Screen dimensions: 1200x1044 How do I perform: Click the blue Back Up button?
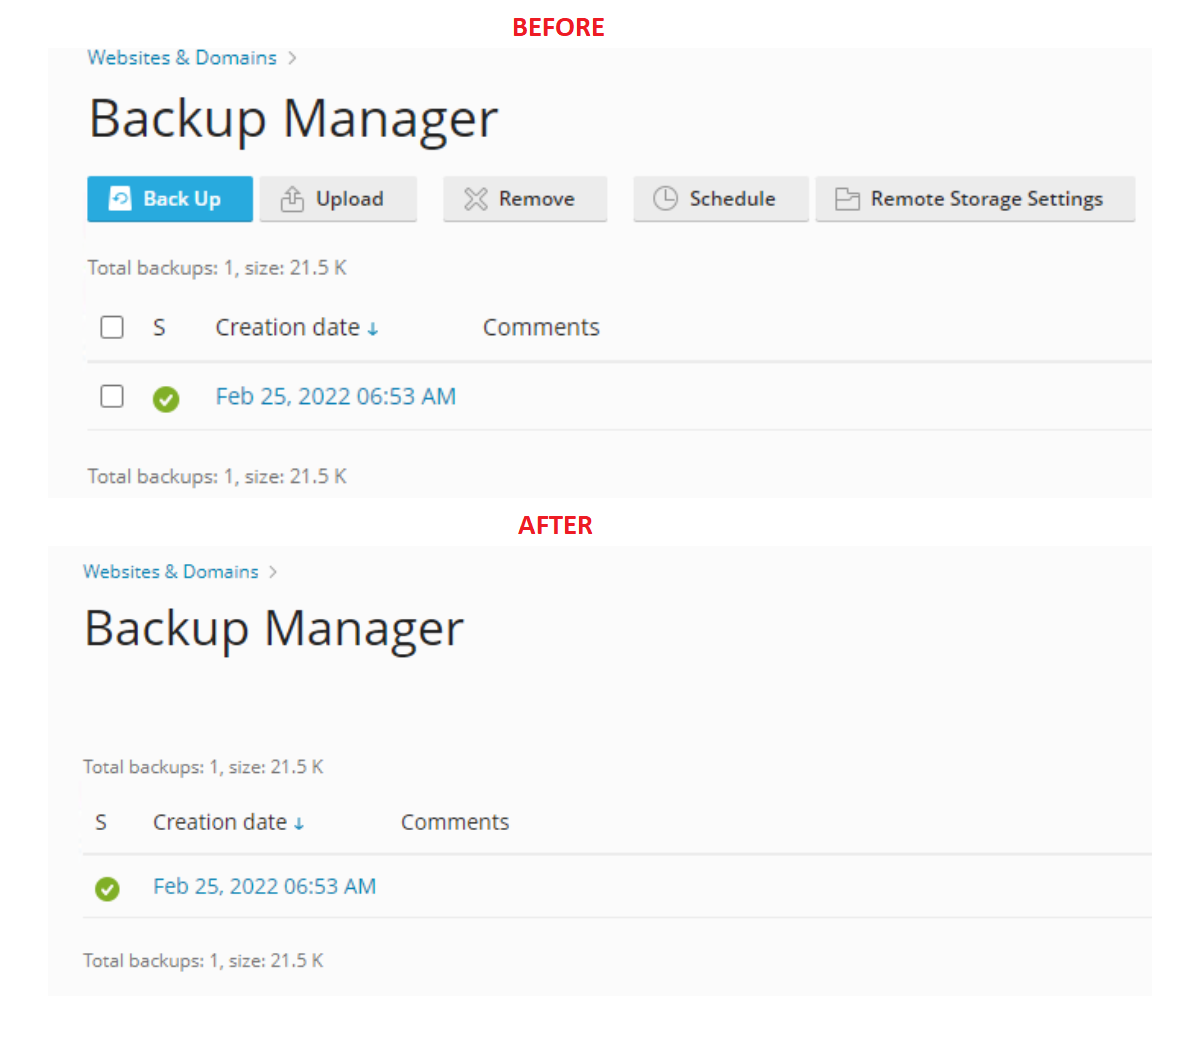coord(169,199)
